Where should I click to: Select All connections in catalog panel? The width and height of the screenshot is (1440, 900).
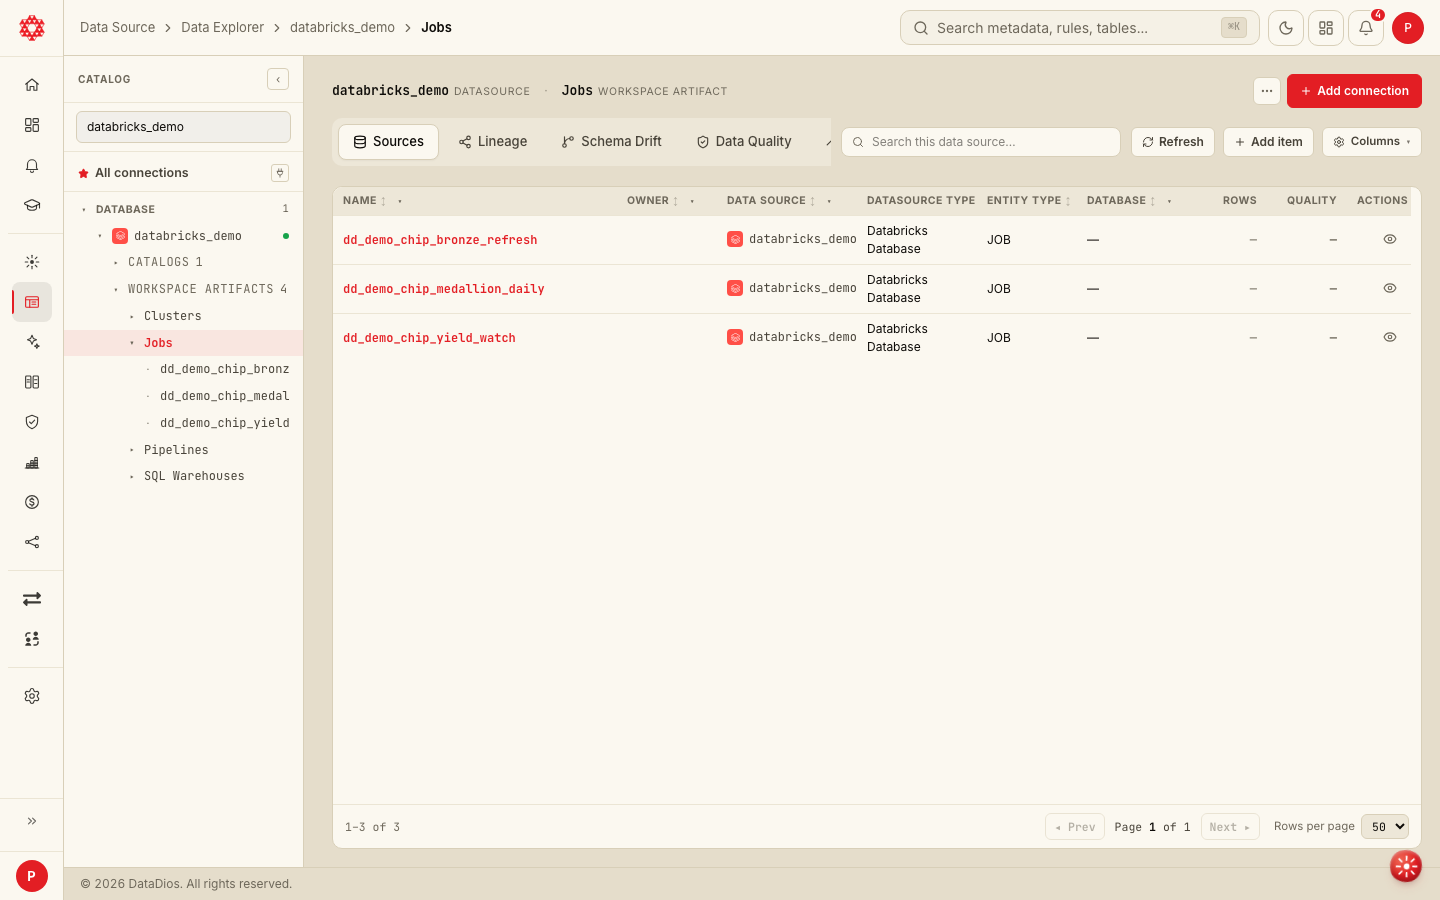(142, 173)
